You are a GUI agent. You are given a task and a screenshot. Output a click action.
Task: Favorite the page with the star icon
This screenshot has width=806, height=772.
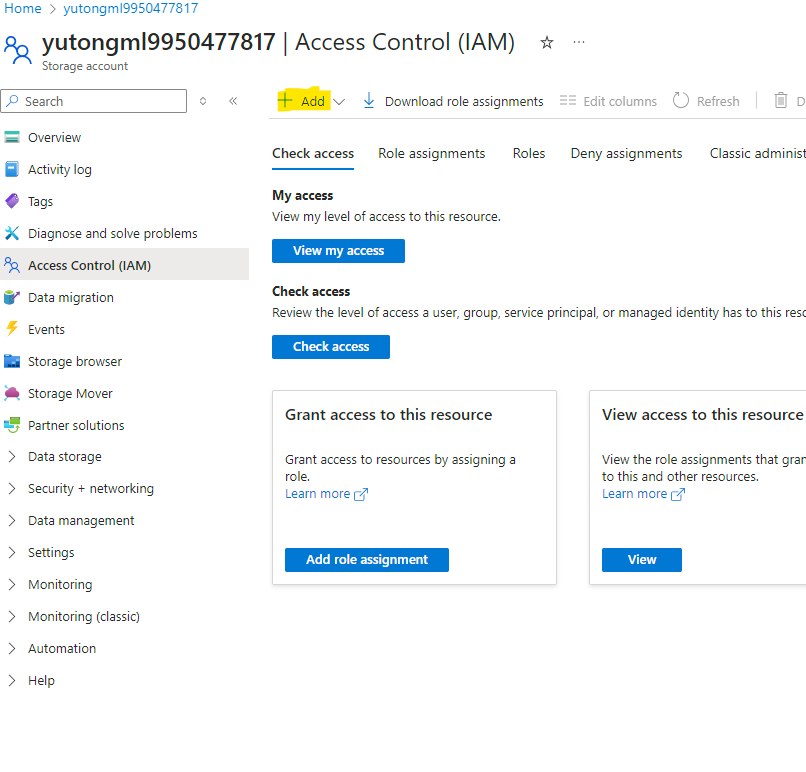coord(547,43)
